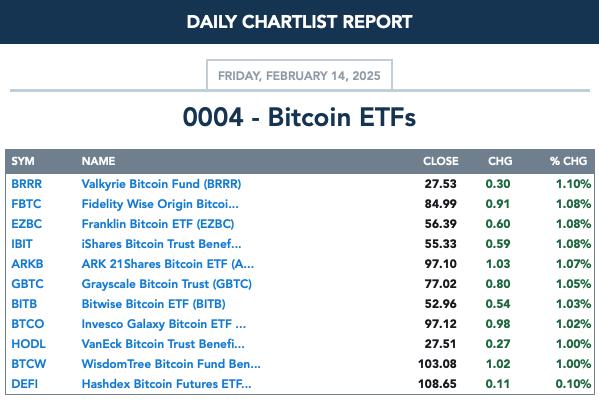The height and width of the screenshot is (401, 599).
Task: Click Invesco Galaxy Bitcoin ETF link
Action: [x=164, y=324]
